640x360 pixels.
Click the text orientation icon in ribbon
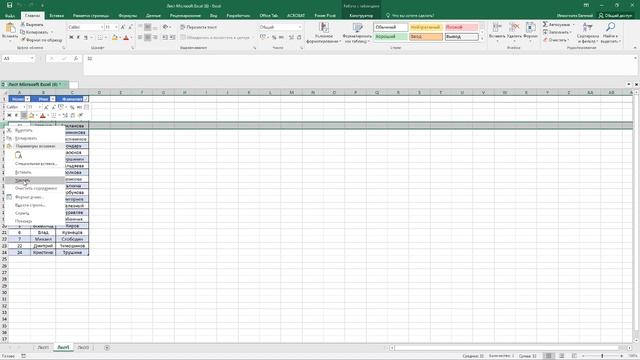166,27
